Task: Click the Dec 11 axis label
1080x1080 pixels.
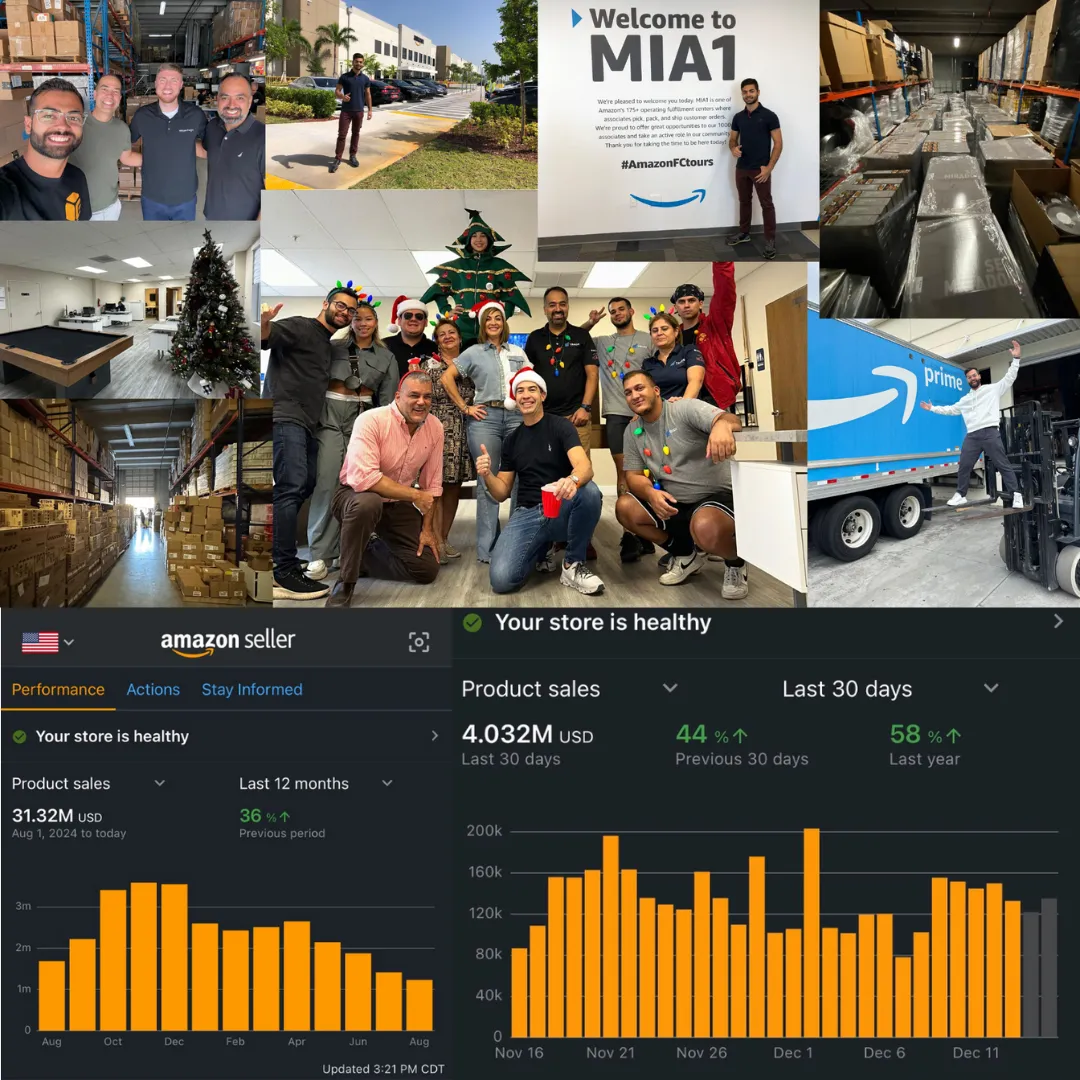Action: tap(975, 1052)
